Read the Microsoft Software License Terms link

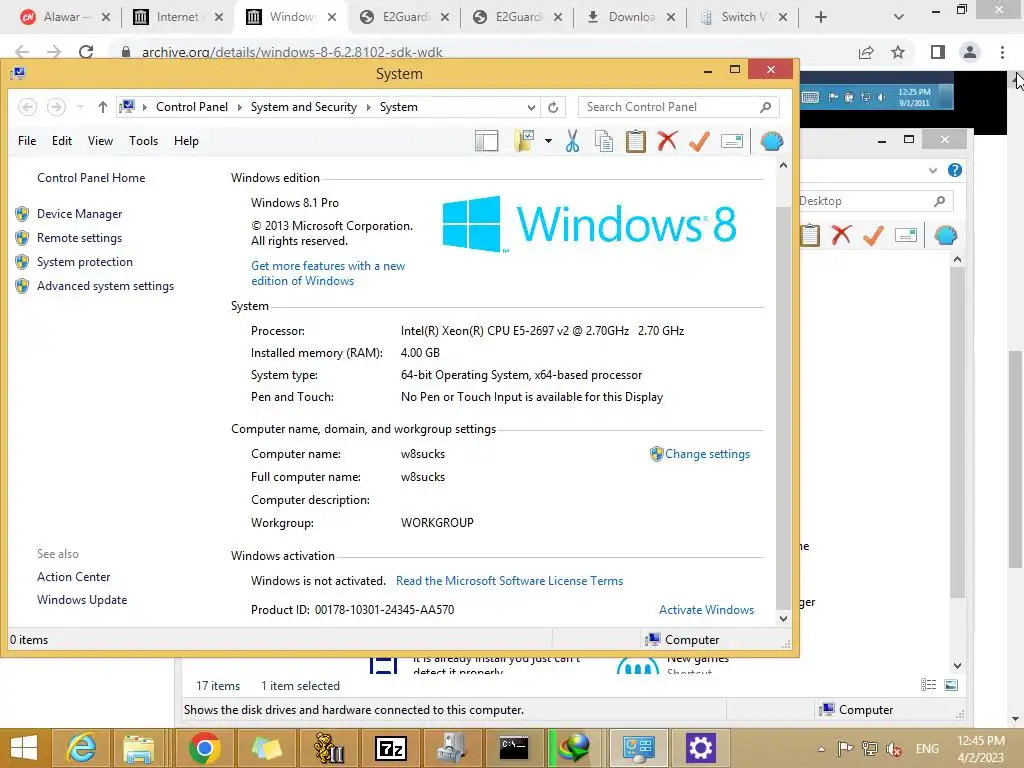509,581
